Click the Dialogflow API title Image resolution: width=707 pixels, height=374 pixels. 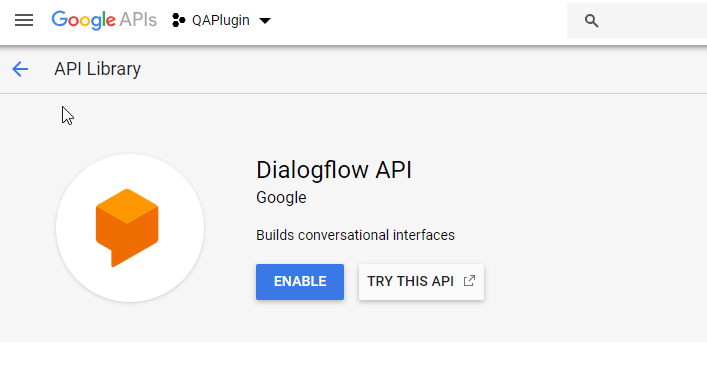334,170
